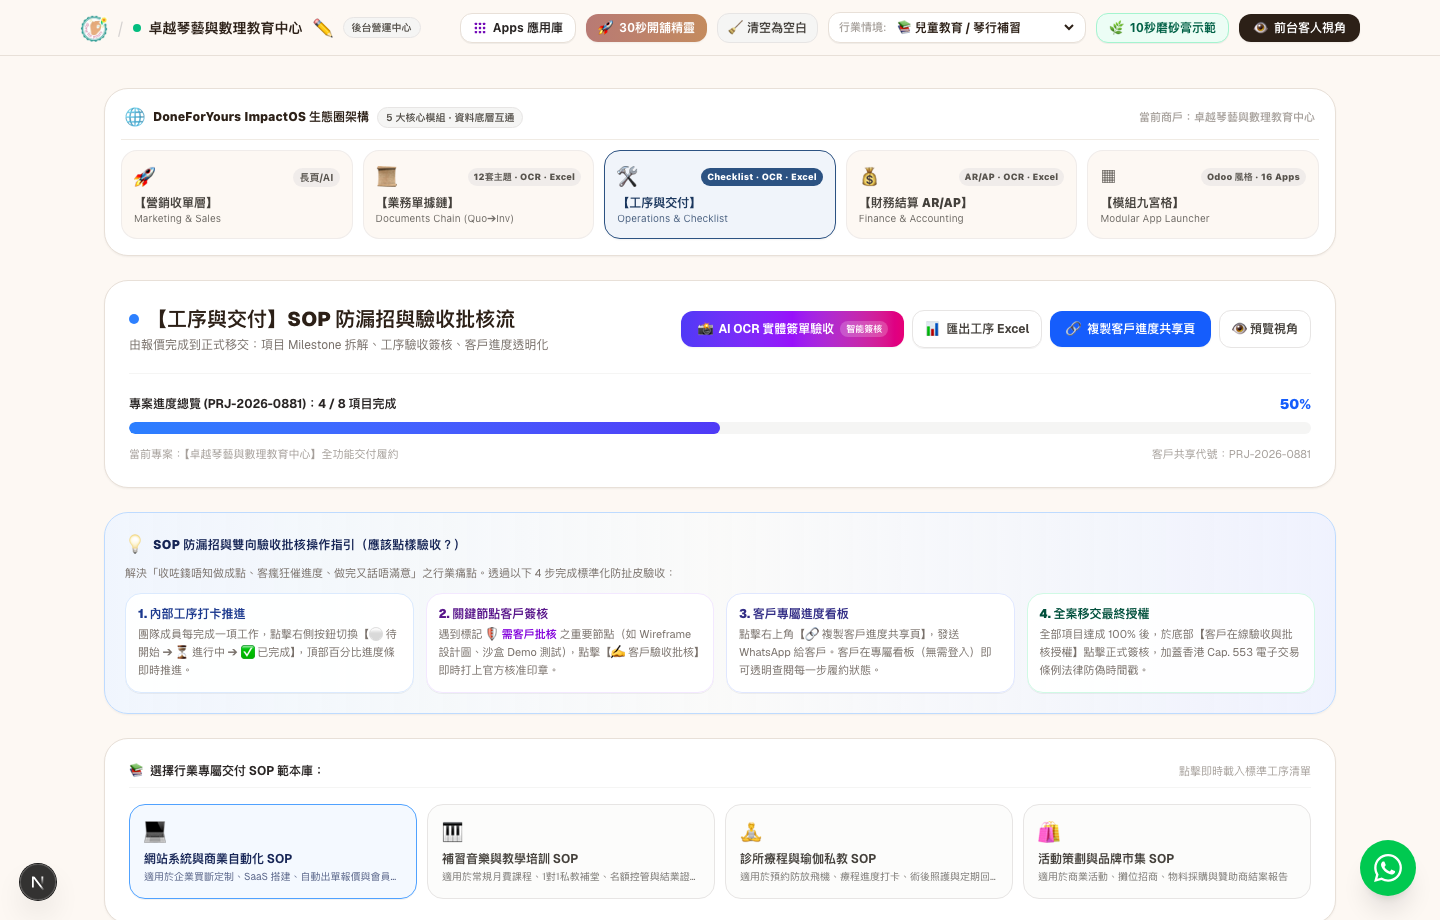Click the 後台營運中心 badge
This screenshot has width=1440, height=920.
pos(381,28)
